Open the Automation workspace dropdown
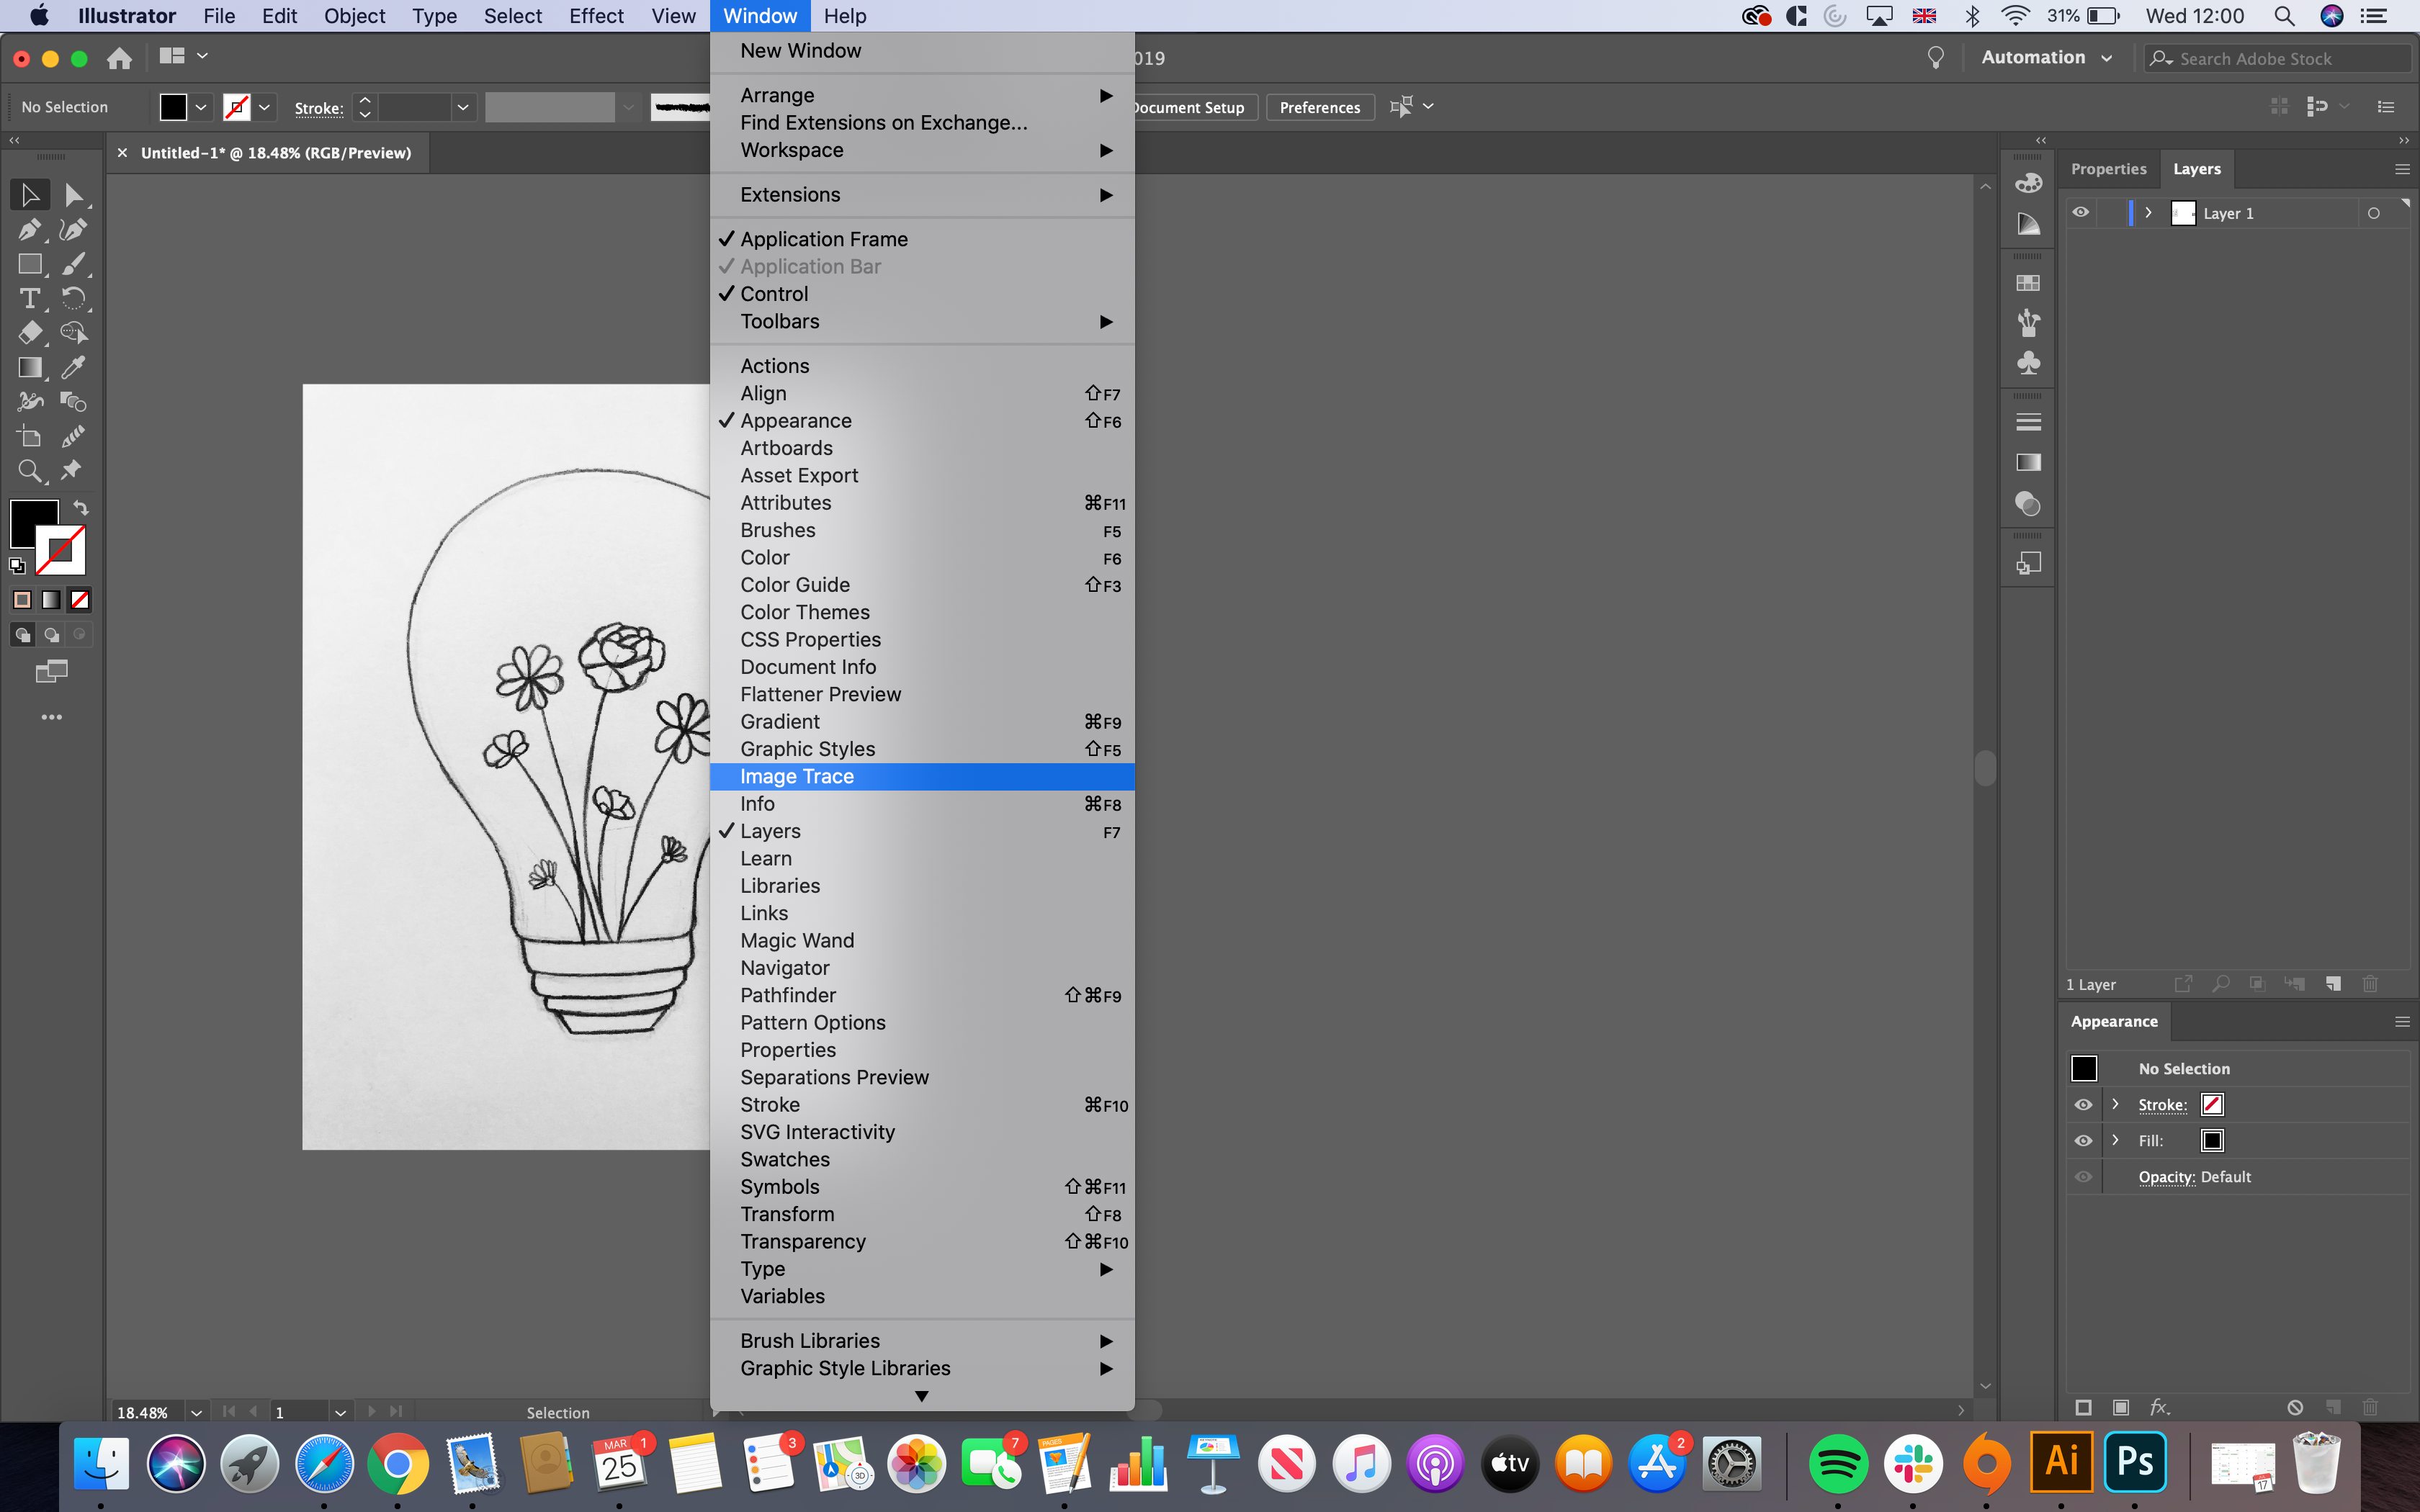Screen dimensions: 2420x1512 2046,58
